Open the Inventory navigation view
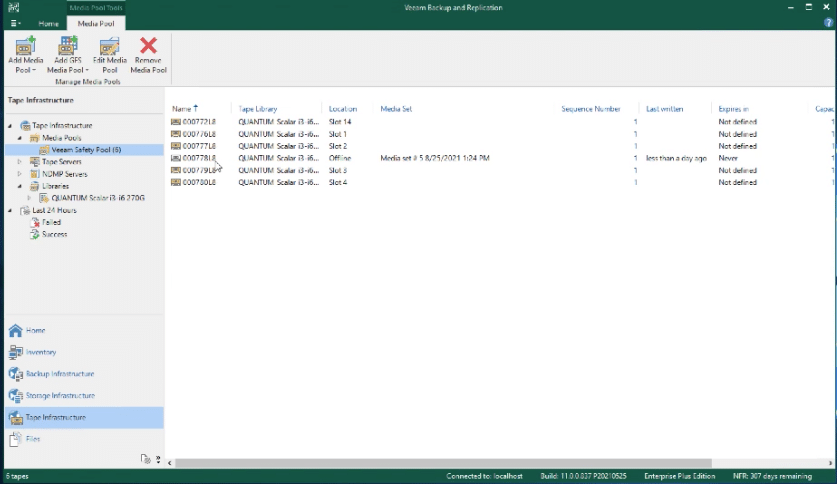 84,352
